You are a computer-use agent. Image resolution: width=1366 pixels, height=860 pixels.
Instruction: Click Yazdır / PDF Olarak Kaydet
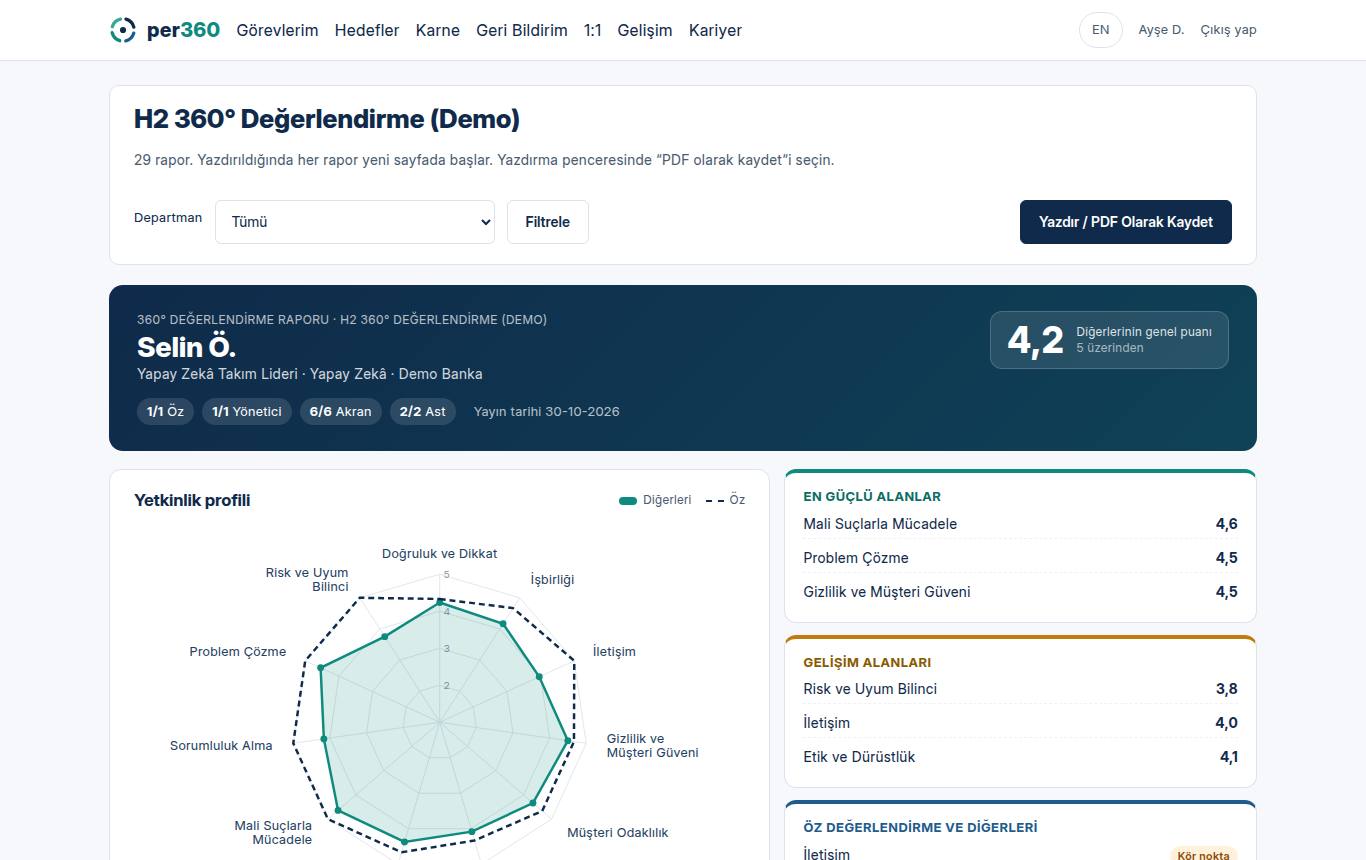point(1126,222)
